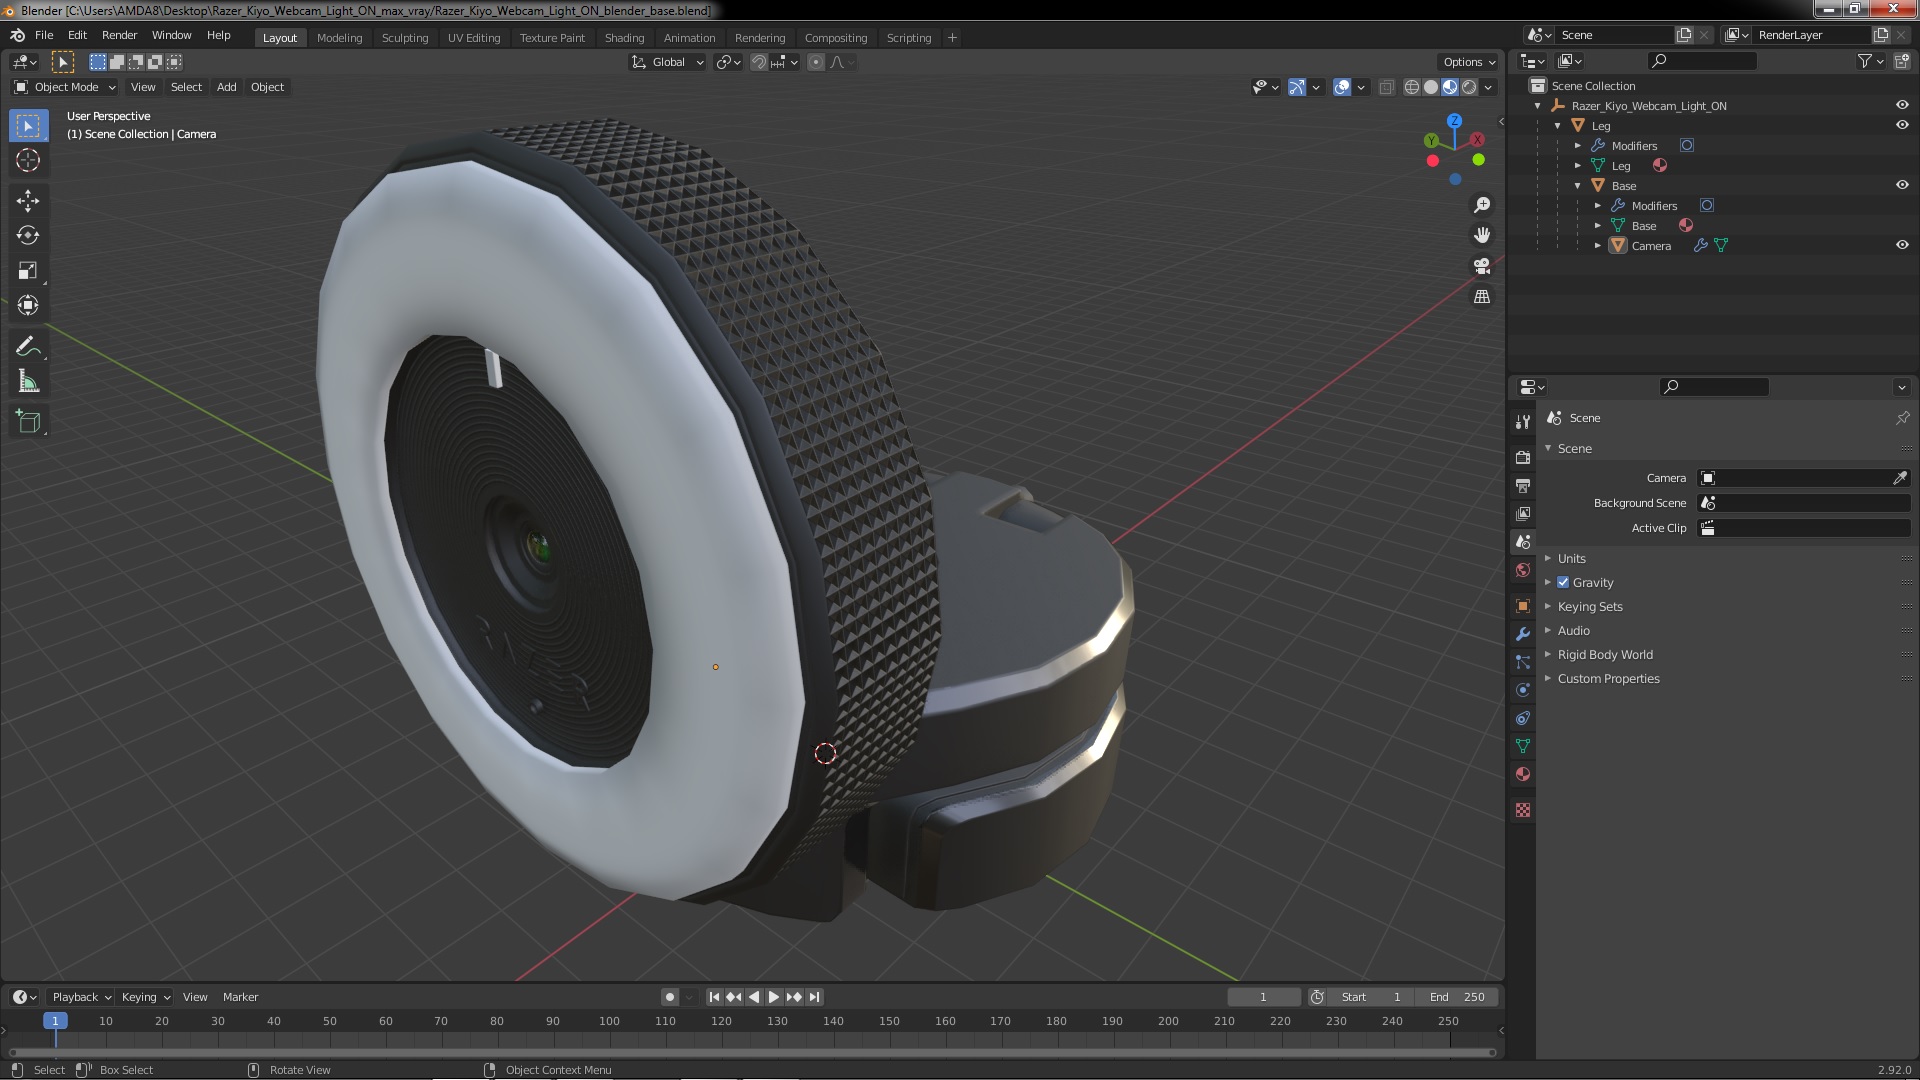Hide the Camera object in outliner
This screenshot has width=1920, height=1080.
1902,245
